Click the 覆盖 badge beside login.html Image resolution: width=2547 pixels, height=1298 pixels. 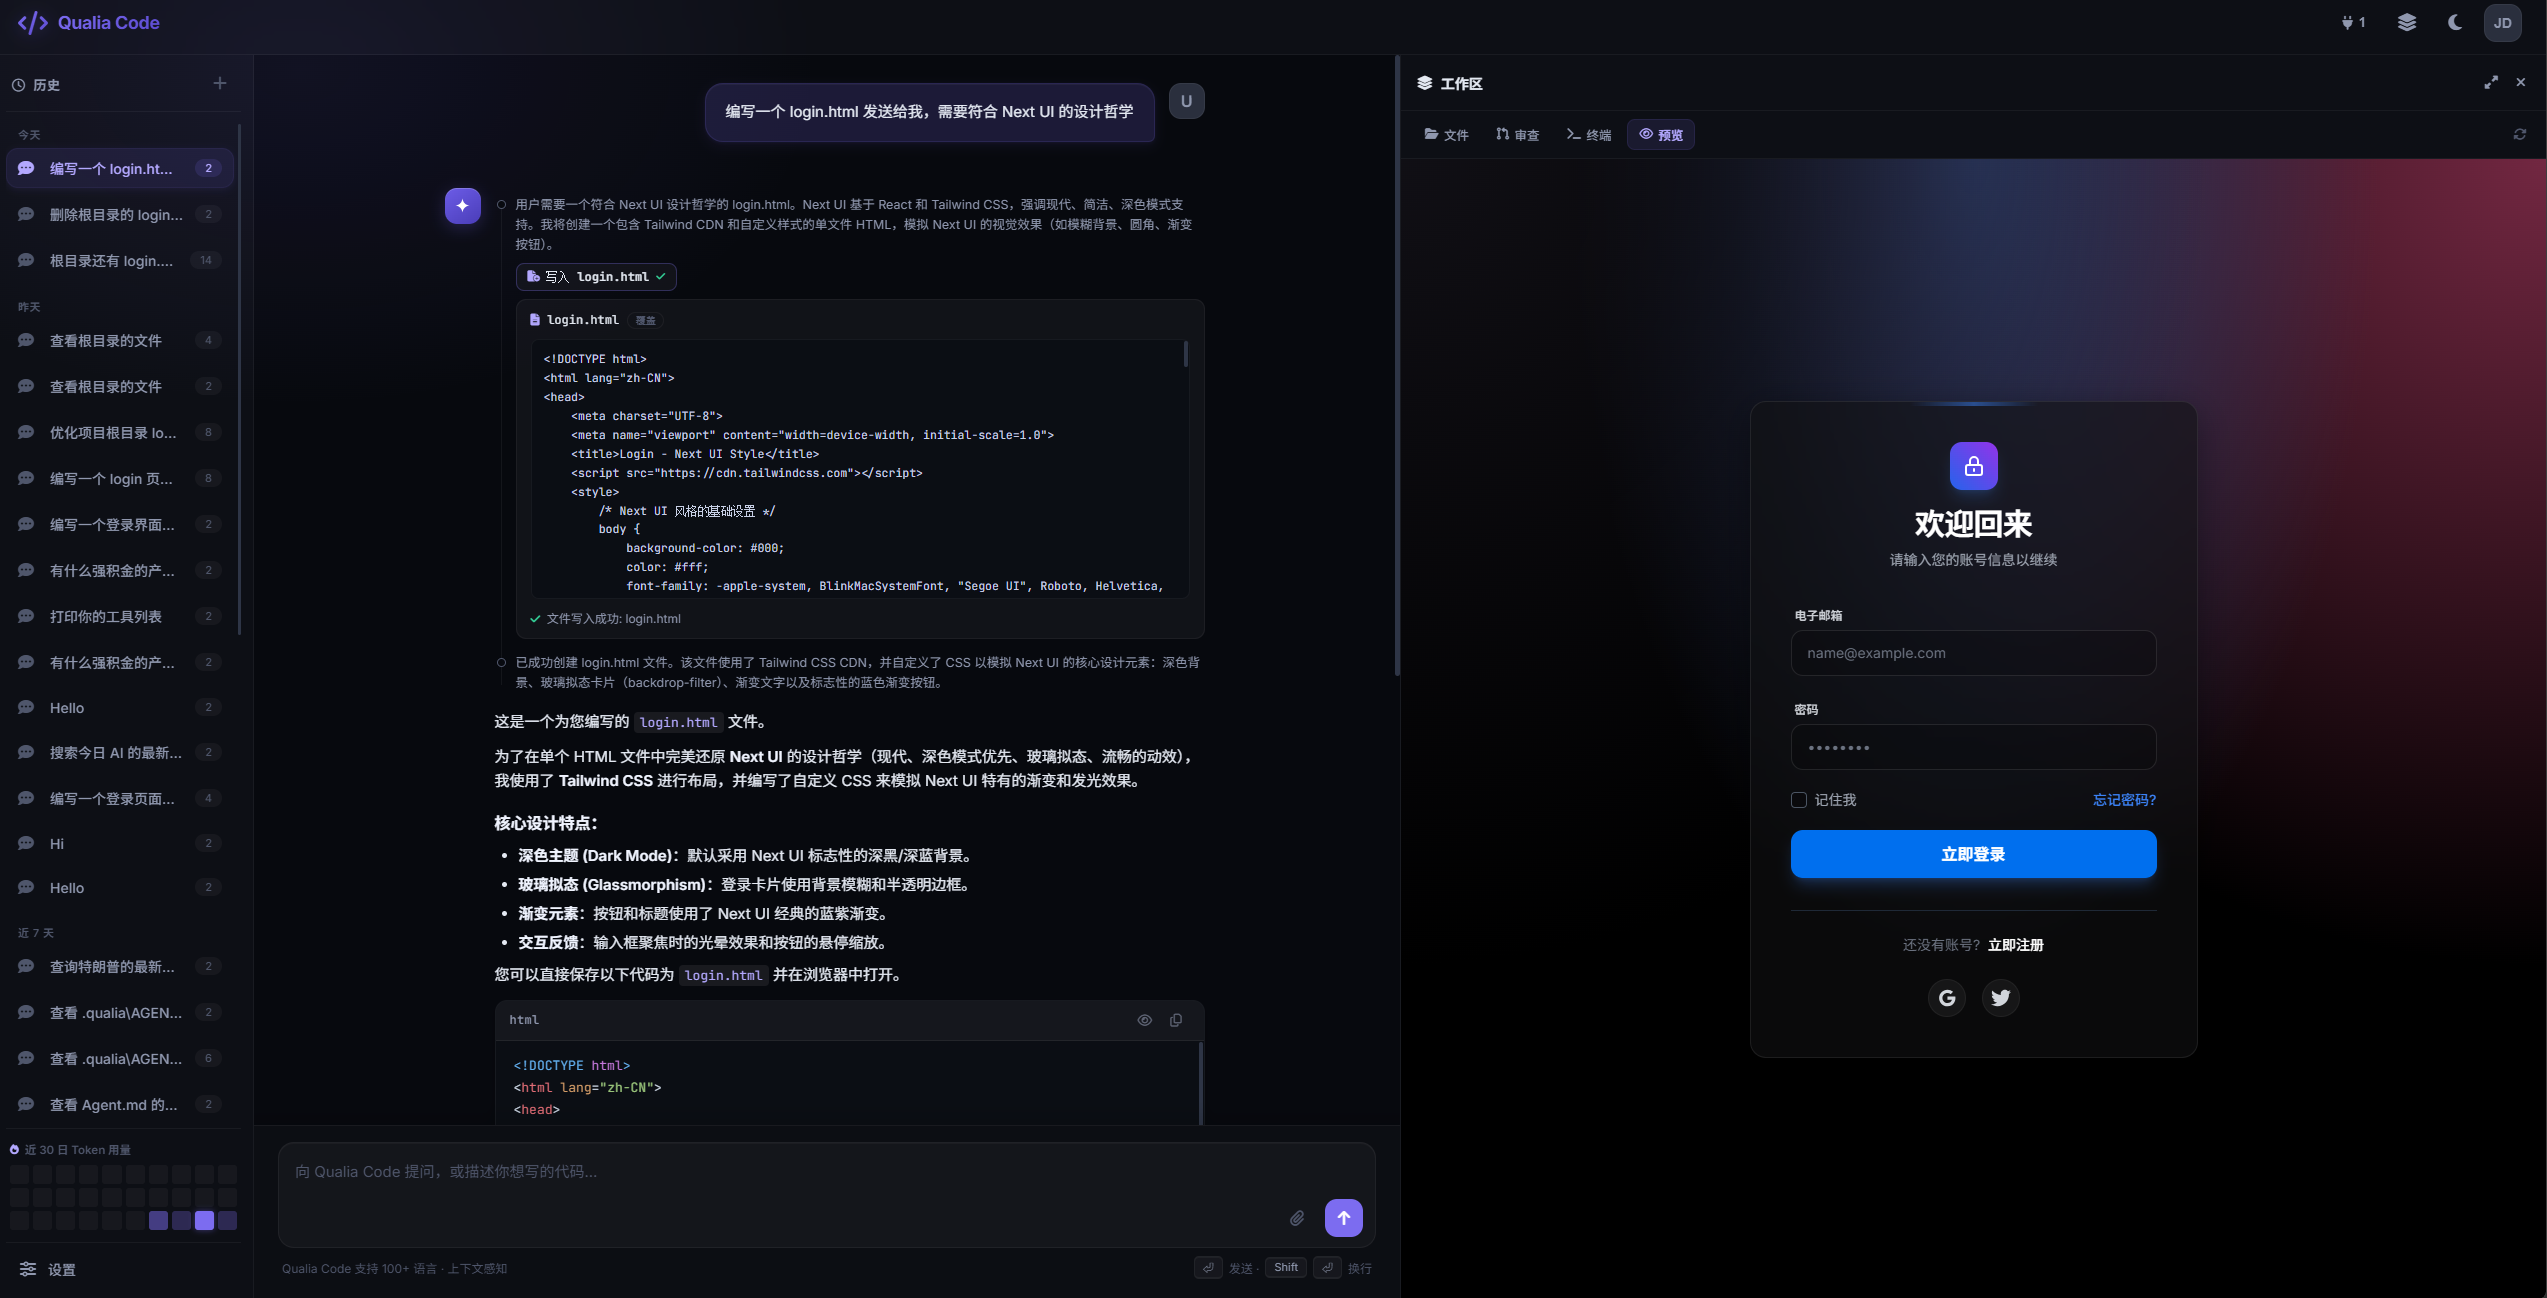[646, 321]
